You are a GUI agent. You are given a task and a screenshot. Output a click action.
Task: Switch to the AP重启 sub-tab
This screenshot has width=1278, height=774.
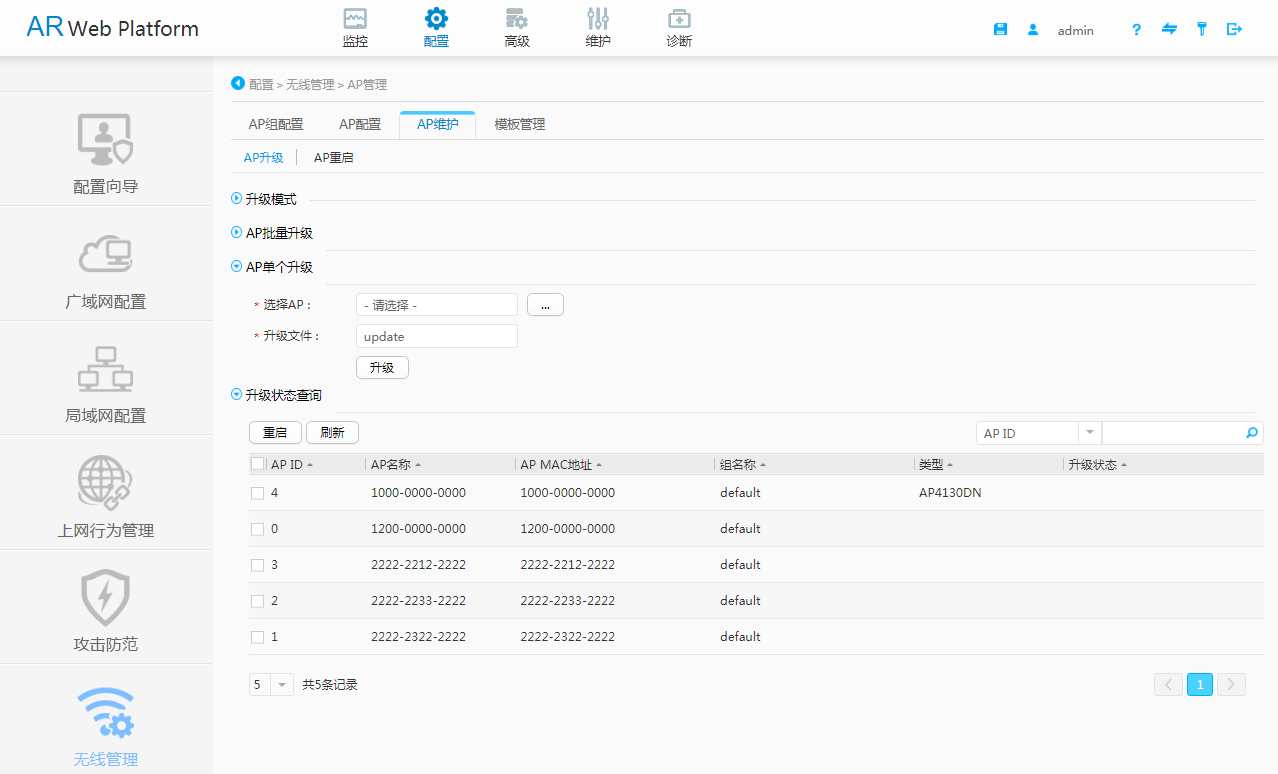tap(333, 157)
